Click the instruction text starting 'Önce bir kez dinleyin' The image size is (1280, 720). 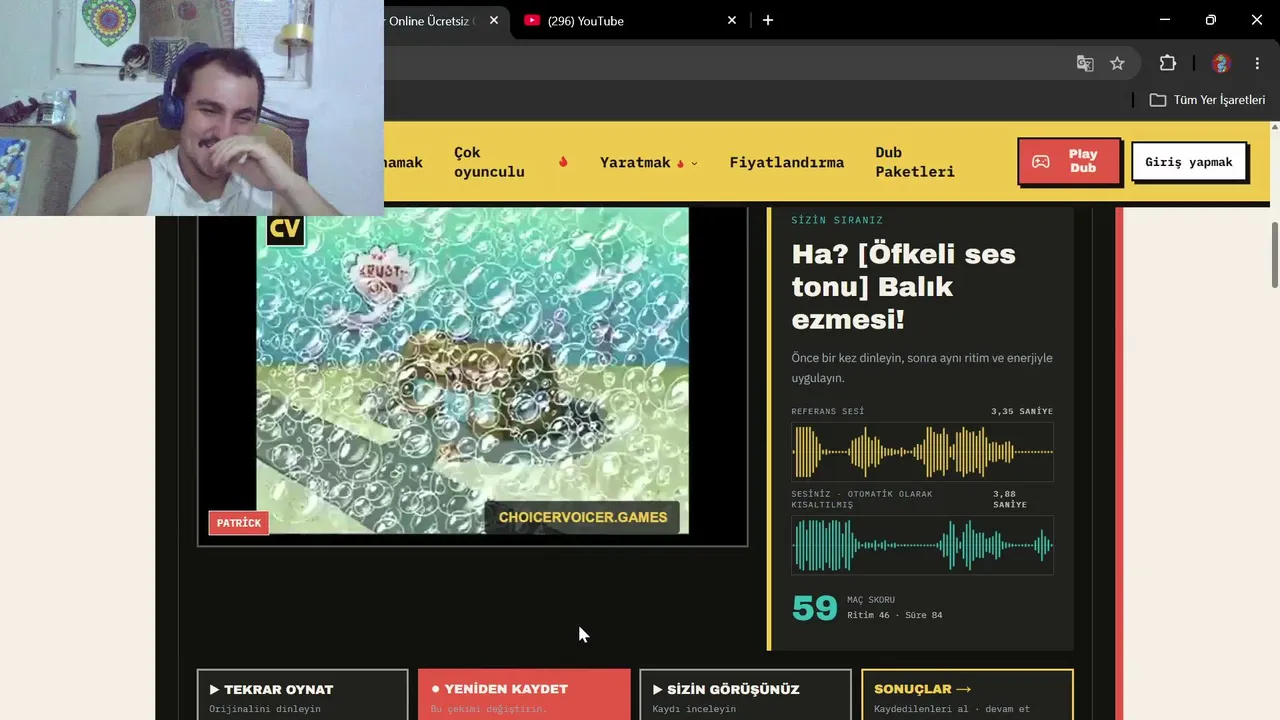coord(922,368)
